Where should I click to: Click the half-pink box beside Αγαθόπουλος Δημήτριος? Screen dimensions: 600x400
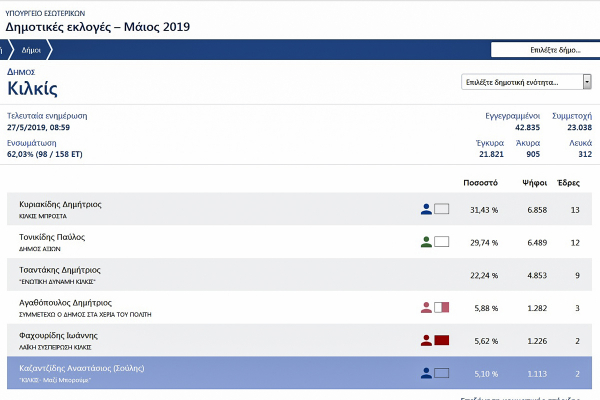442,307
